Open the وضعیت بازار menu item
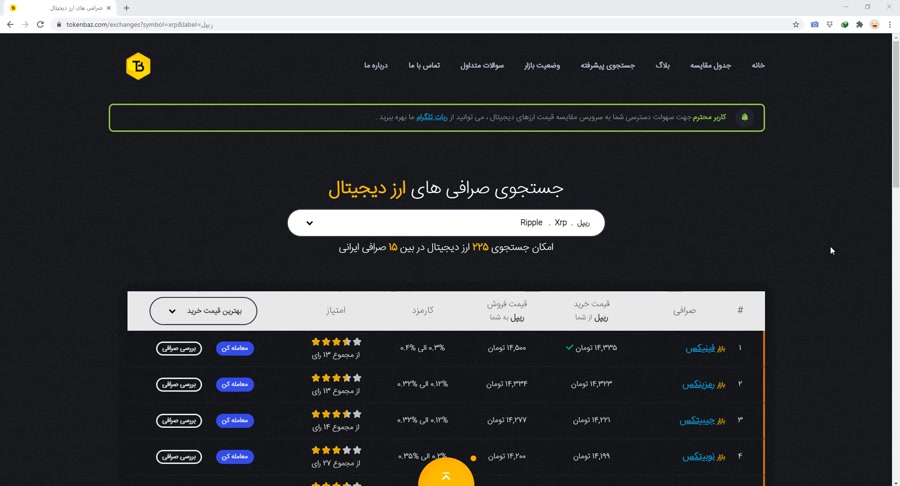 [x=542, y=65]
